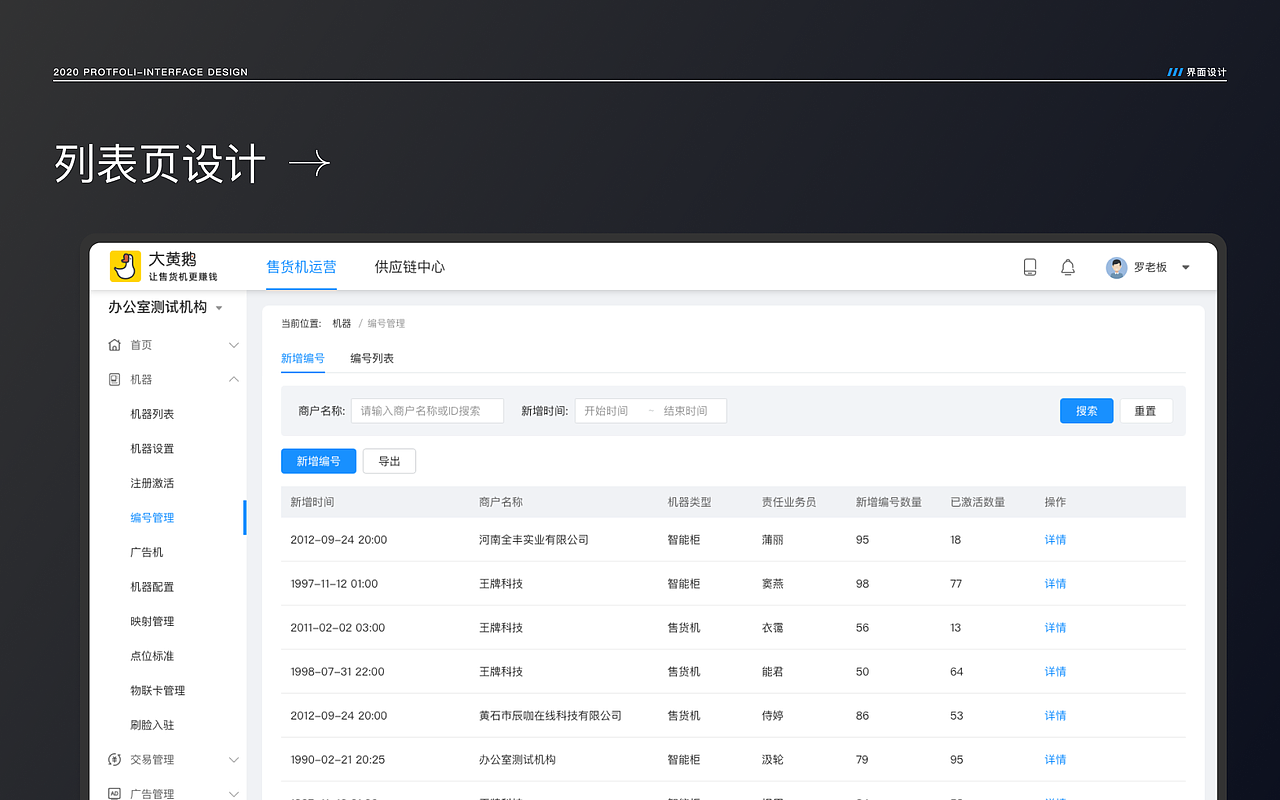
Task: Open 点位标准 in sidebar
Action: [152, 656]
